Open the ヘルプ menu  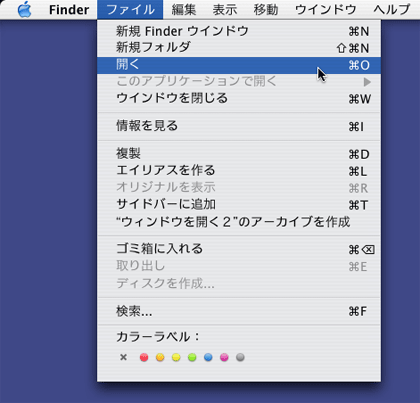(x=392, y=10)
